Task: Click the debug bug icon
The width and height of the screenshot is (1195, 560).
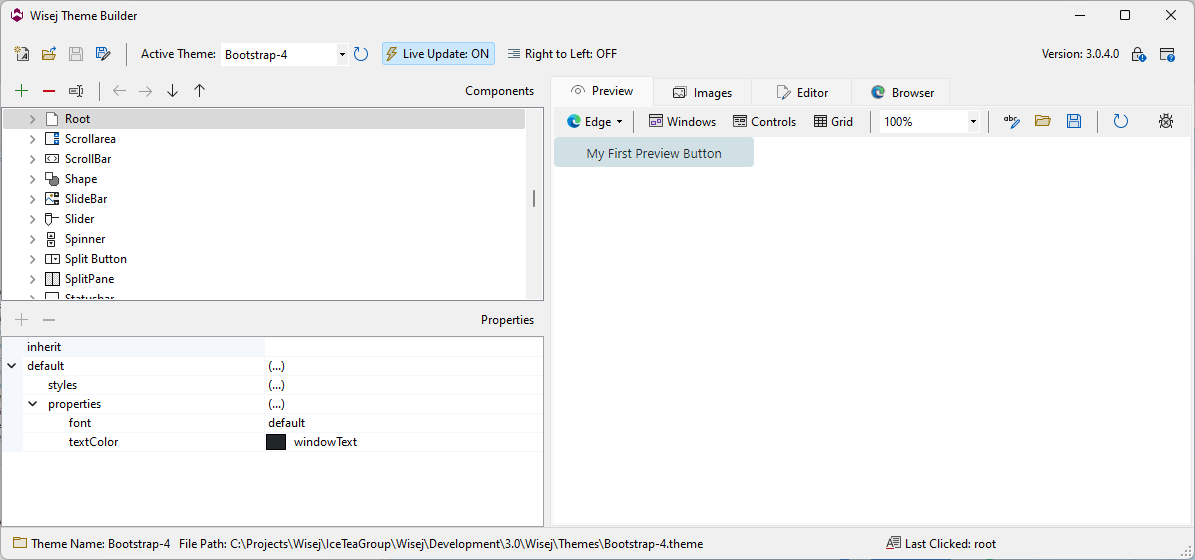Action: point(1165,121)
